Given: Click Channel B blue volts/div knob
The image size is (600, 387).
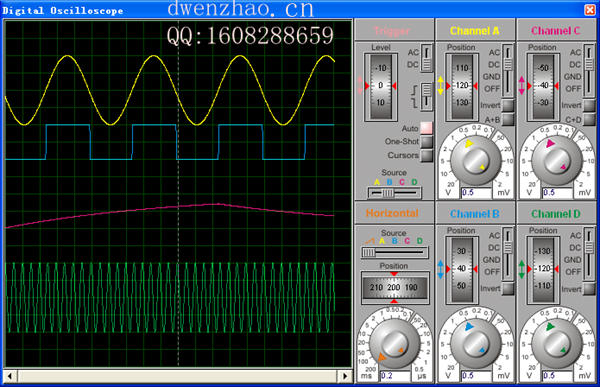Looking at the screenshot, I should 475,344.
